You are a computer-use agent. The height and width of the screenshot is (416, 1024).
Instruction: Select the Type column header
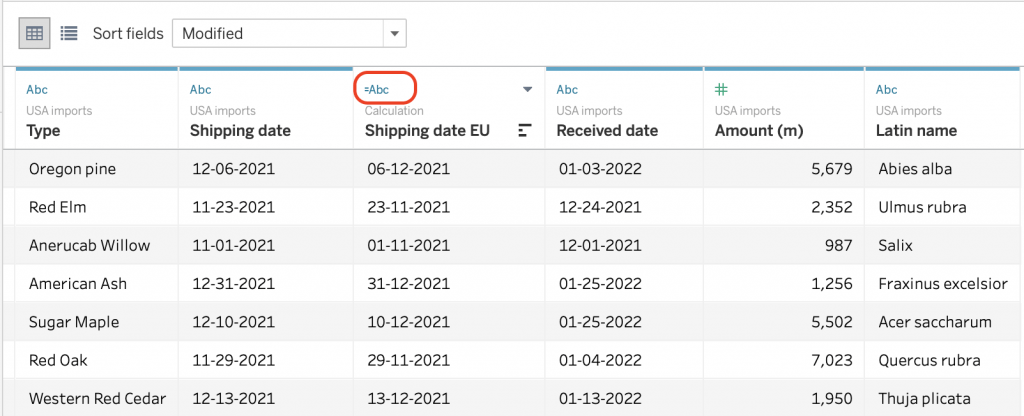(44, 131)
